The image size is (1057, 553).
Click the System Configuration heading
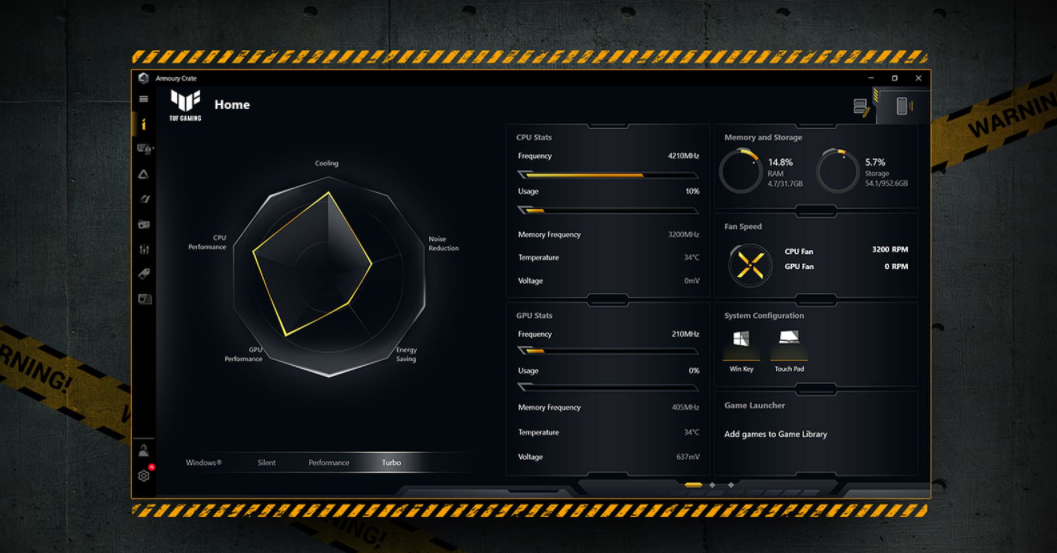(x=764, y=316)
